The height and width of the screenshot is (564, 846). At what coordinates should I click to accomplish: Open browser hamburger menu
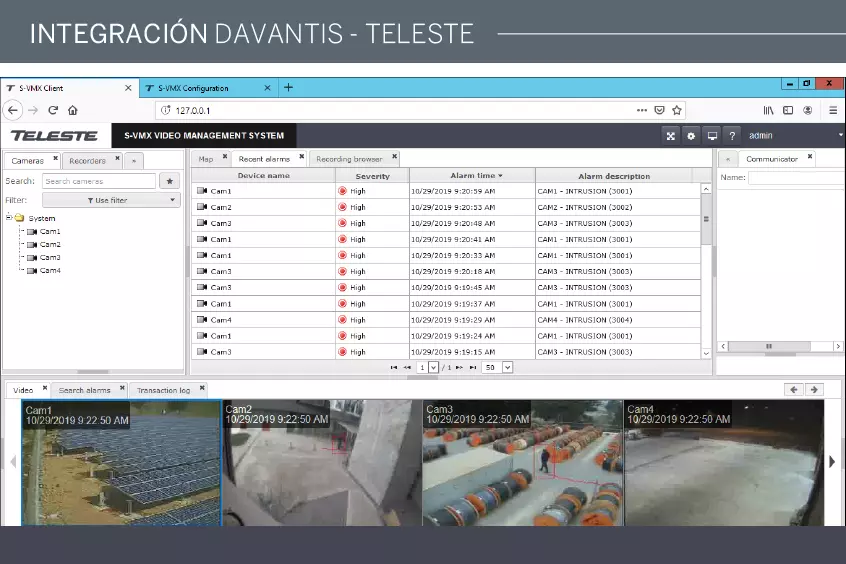point(833,110)
